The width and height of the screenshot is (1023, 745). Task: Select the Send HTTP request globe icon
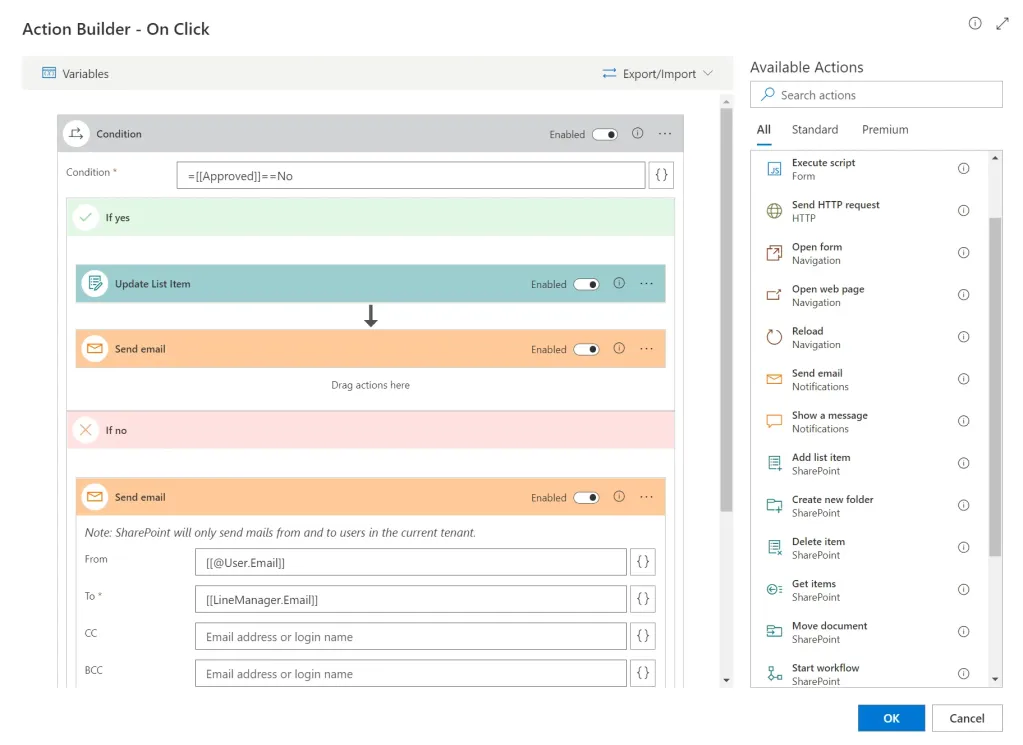tap(774, 211)
